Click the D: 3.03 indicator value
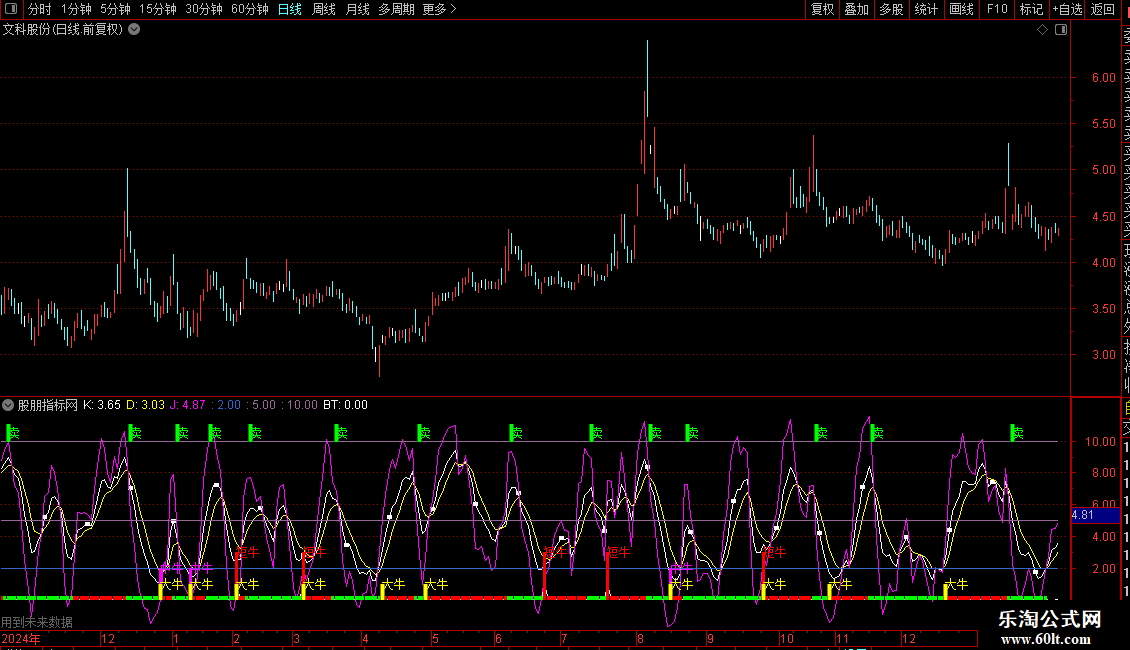Image resolution: width=1130 pixels, height=650 pixels. tap(146, 405)
